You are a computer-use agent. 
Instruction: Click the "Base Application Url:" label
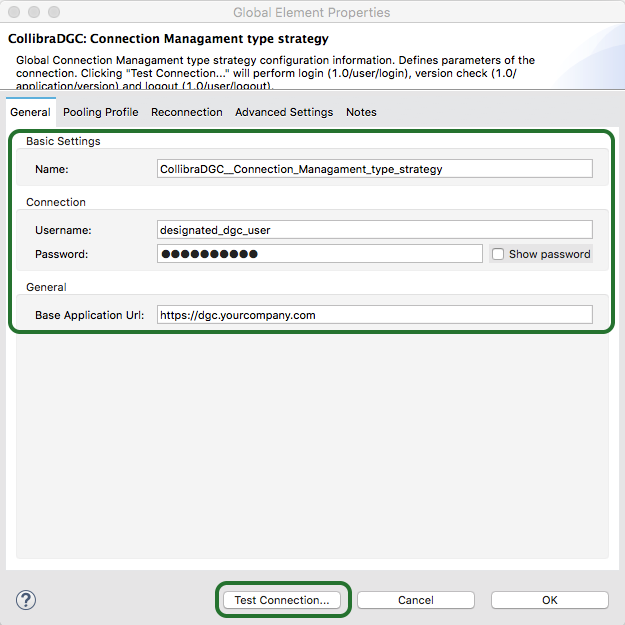click(x=89, y=315)
